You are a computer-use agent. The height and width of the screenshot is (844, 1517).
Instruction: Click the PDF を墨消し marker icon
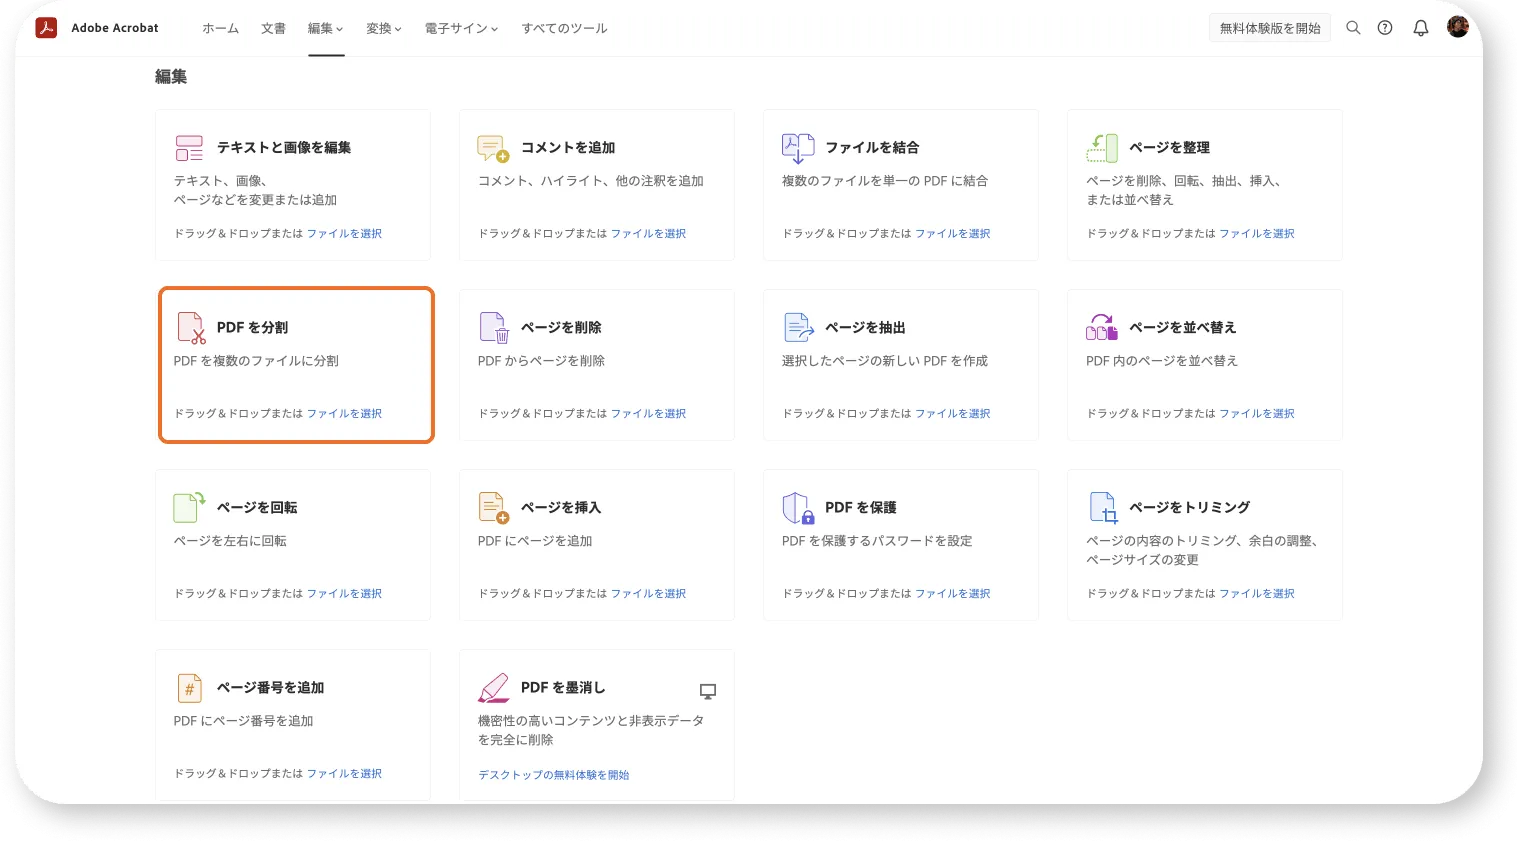tap(494, 688)
